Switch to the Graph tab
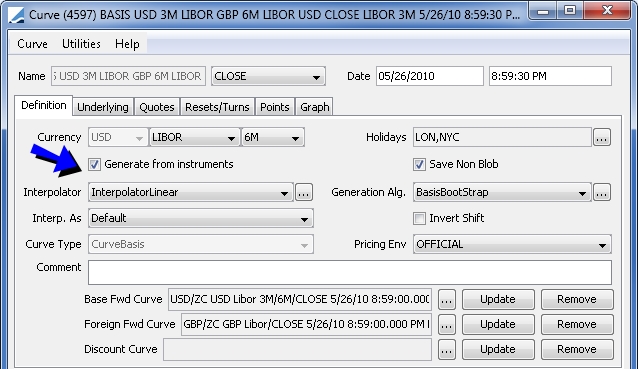This screenshot has height=369, width=638. [315, 107]
